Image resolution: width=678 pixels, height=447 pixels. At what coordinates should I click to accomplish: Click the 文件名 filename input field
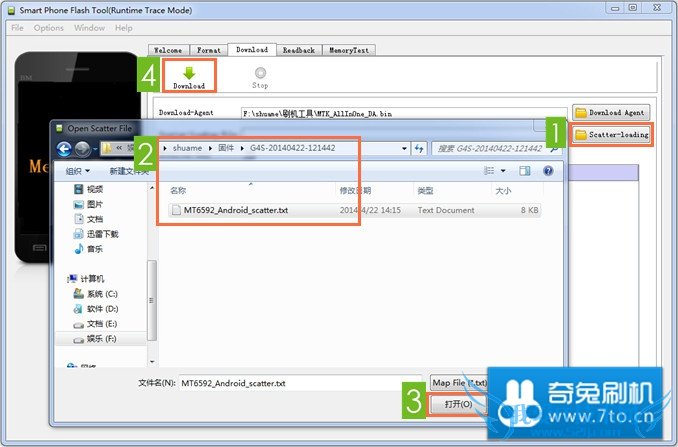300,383
